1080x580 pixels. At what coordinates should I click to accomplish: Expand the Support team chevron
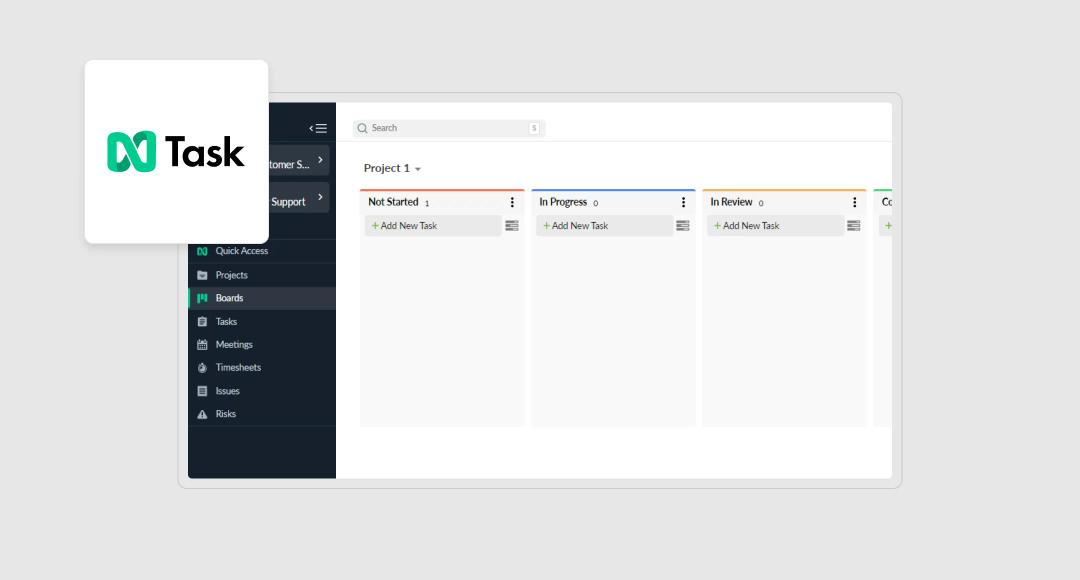pos(320,197)
